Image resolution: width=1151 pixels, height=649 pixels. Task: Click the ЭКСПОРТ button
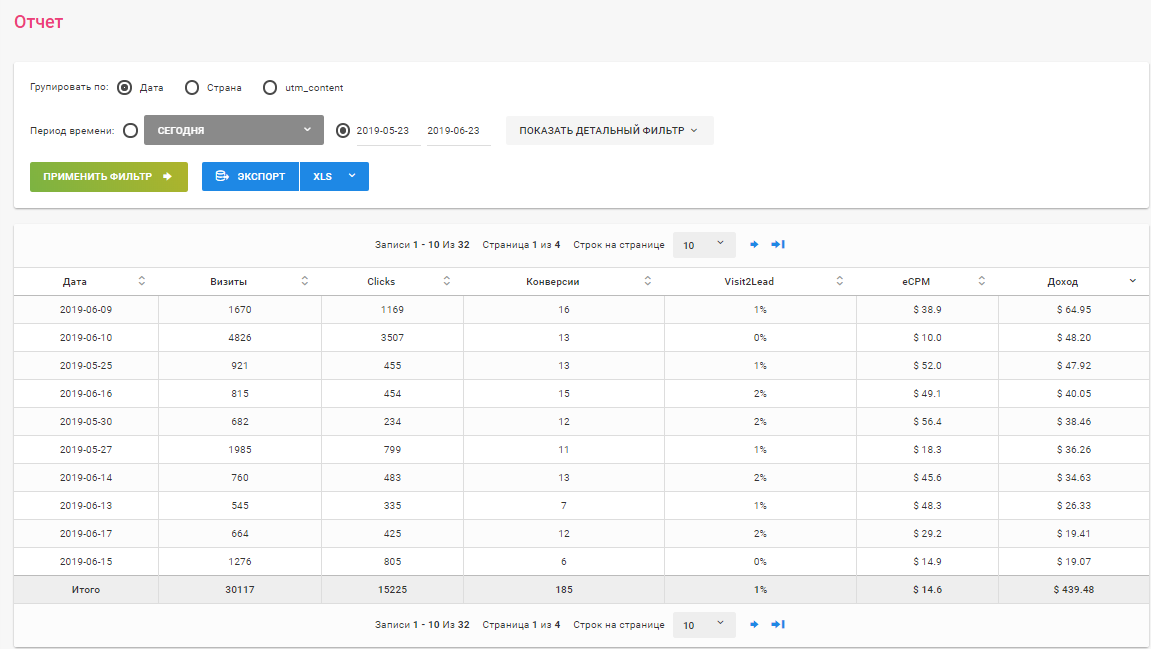[x=250, y=176]
